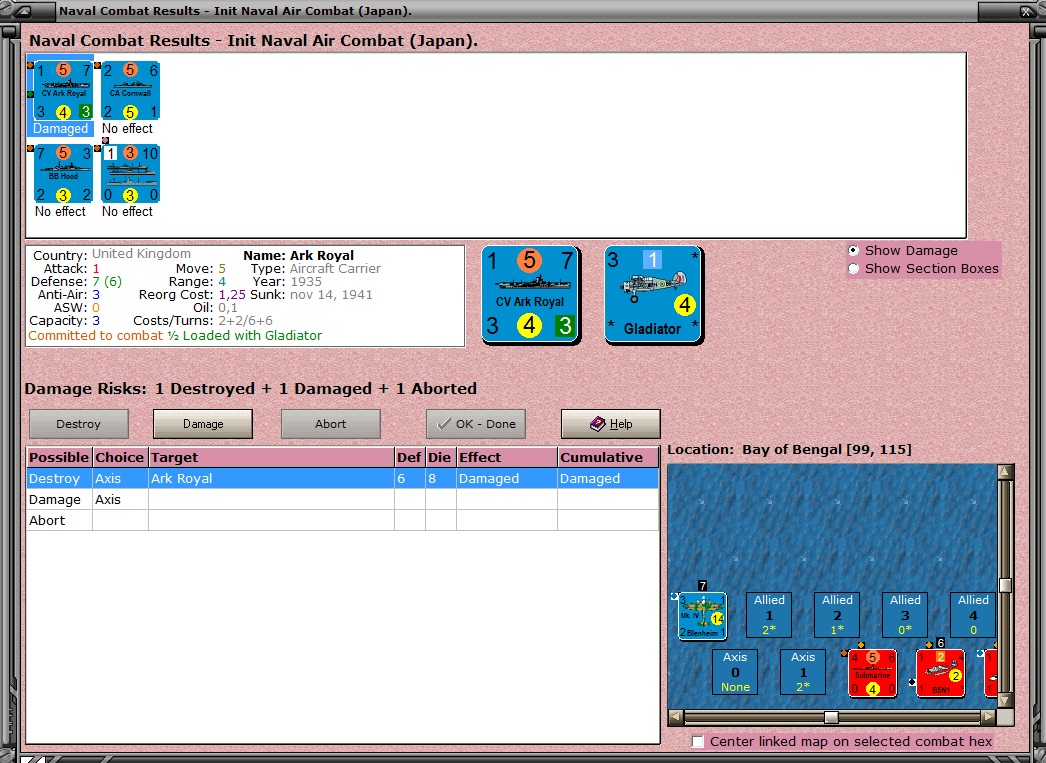Click the Blenheim aircraft counter on map

point(702,616)
